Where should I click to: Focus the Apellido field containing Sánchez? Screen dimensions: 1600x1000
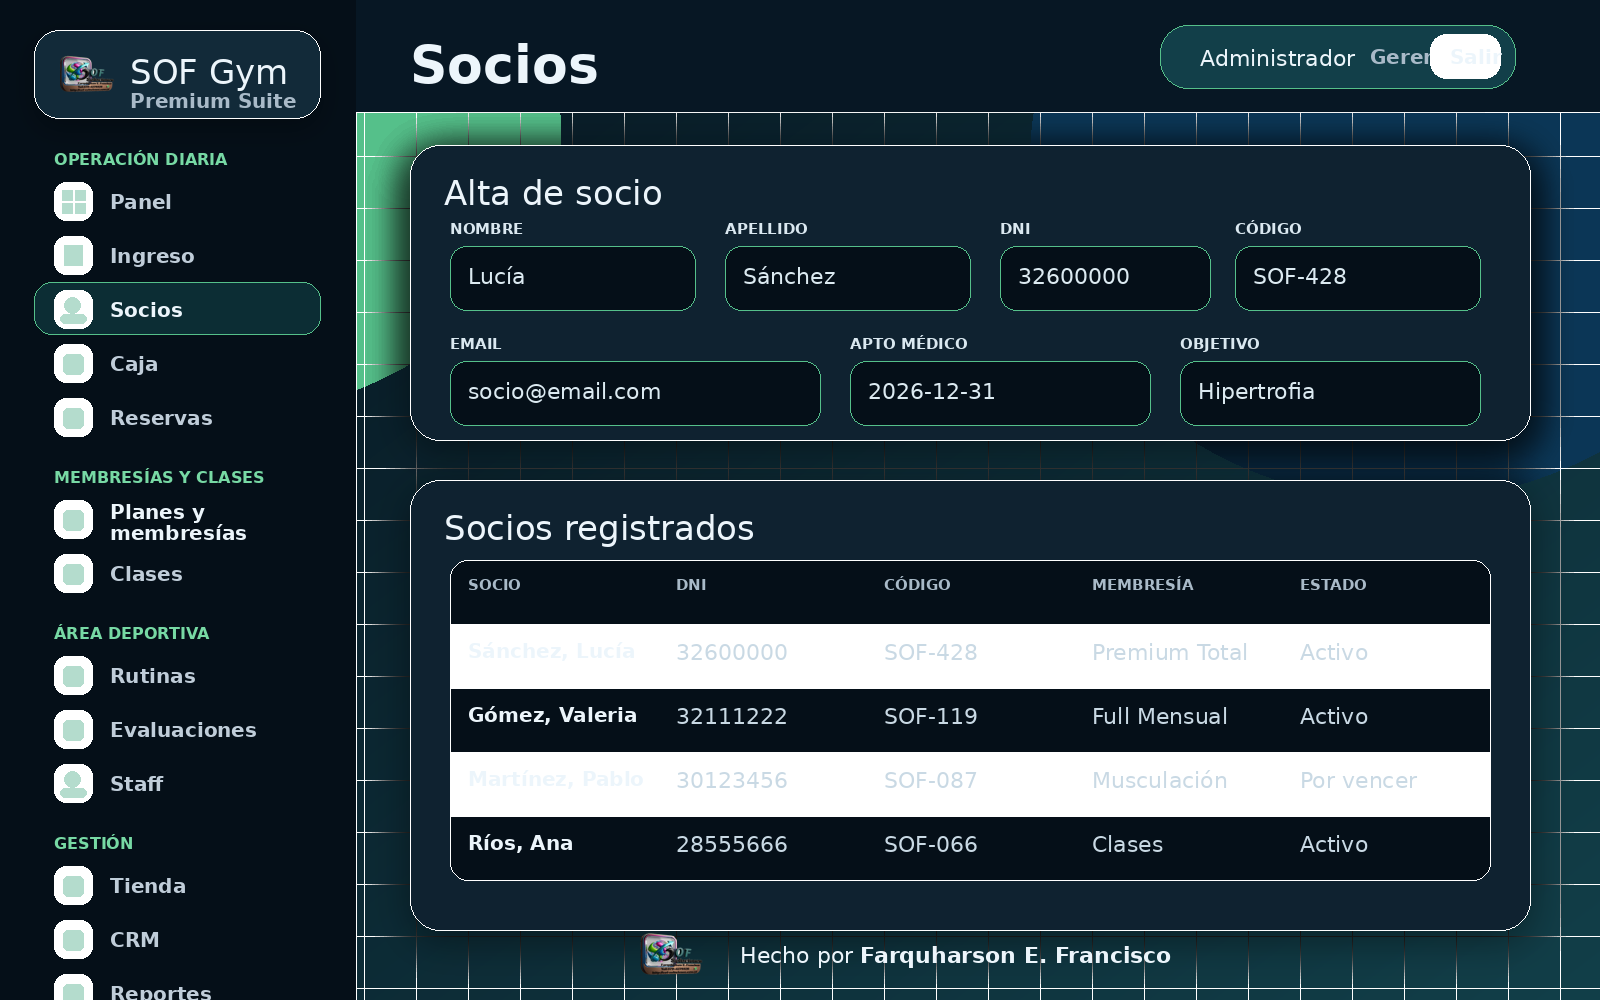(x=848, y=278)
